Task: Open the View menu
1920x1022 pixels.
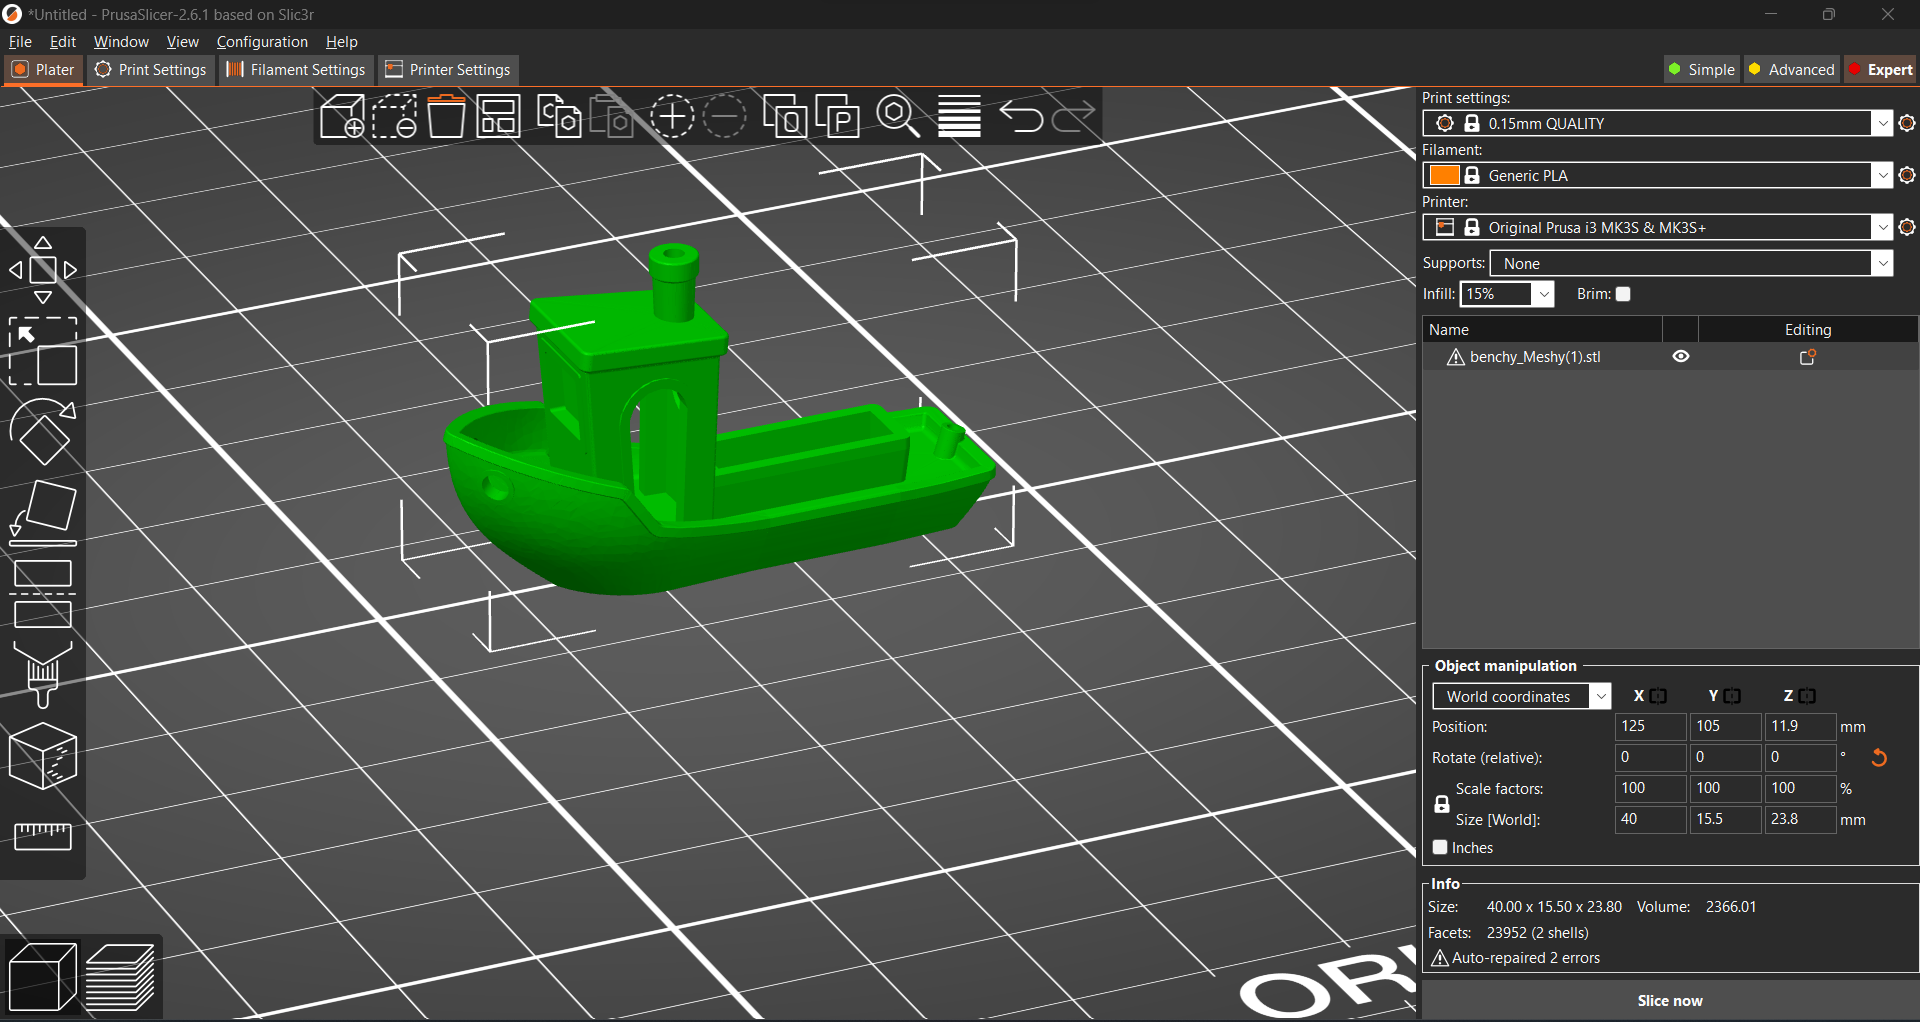Action: (182, 42)
